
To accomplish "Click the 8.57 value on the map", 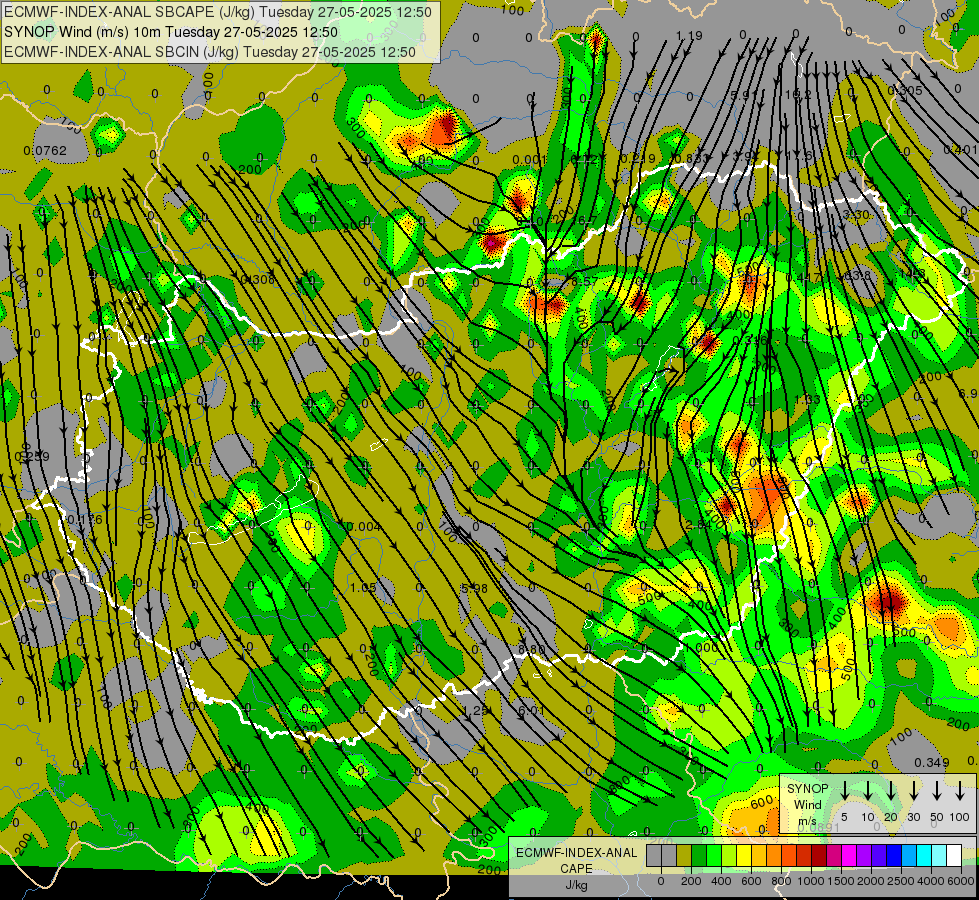I will [x=585, y=282].
